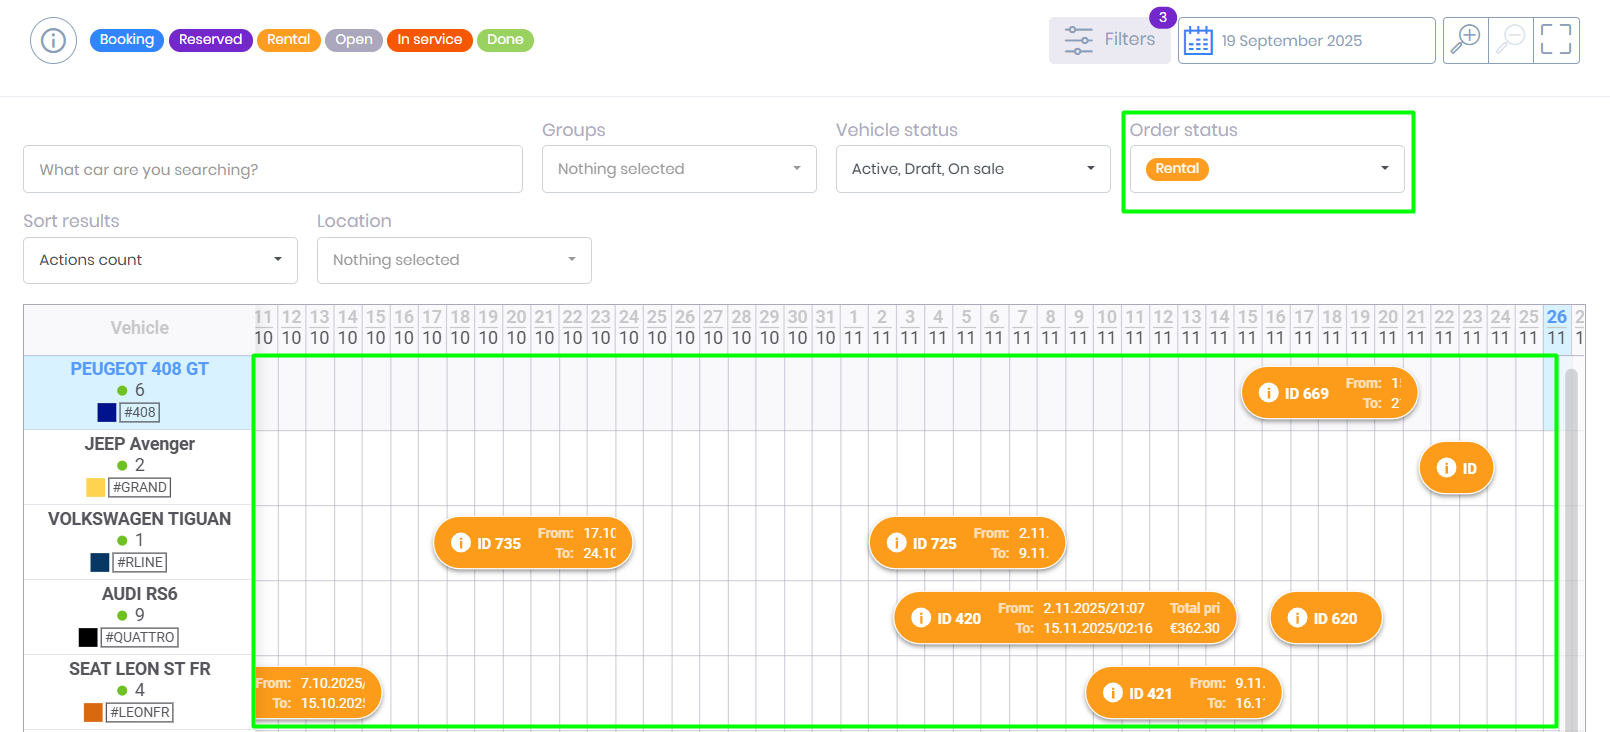Click the zoom out magnifier icon
Screen dimensions: 1610x732
(x=1511, y=40)
